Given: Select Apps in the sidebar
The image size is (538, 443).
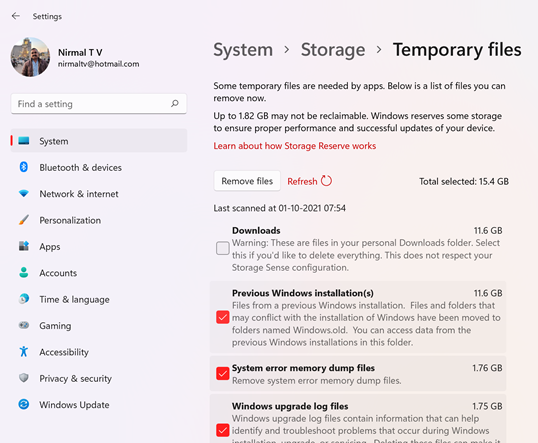Looking at the screenshot, I should [99, 246].
